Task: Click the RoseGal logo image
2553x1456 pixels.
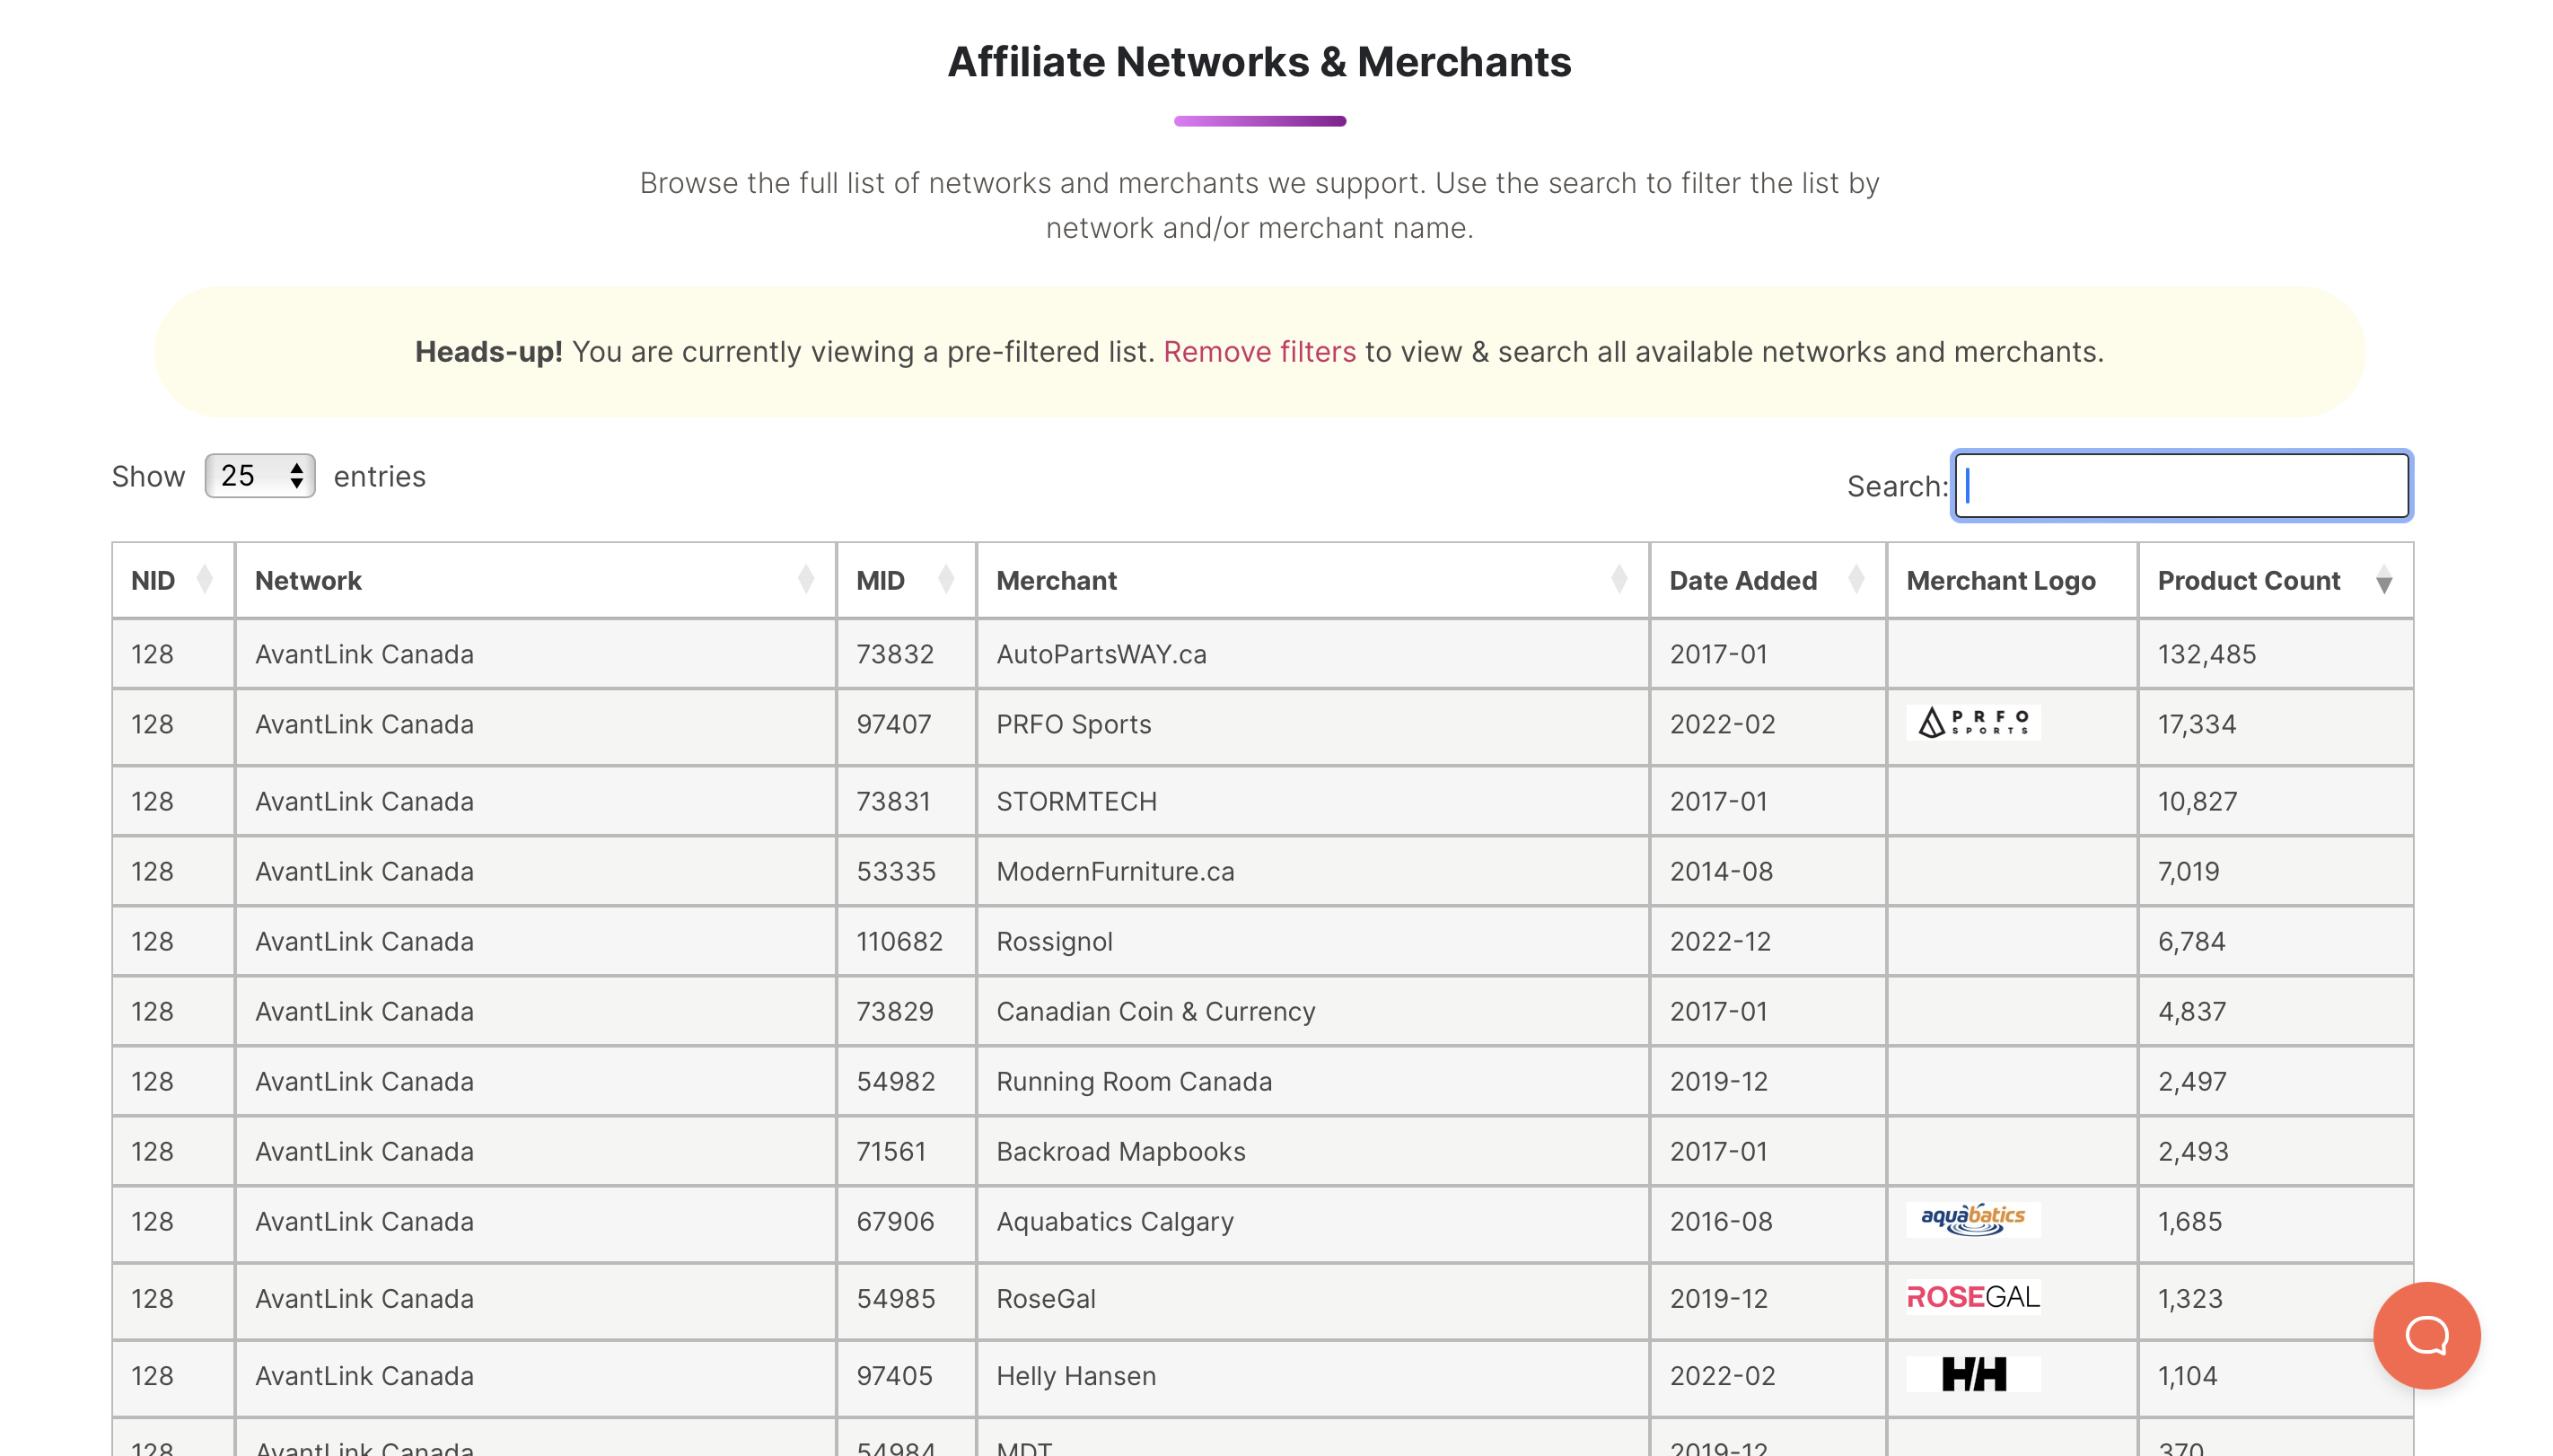Action: click(1973, 1297)
